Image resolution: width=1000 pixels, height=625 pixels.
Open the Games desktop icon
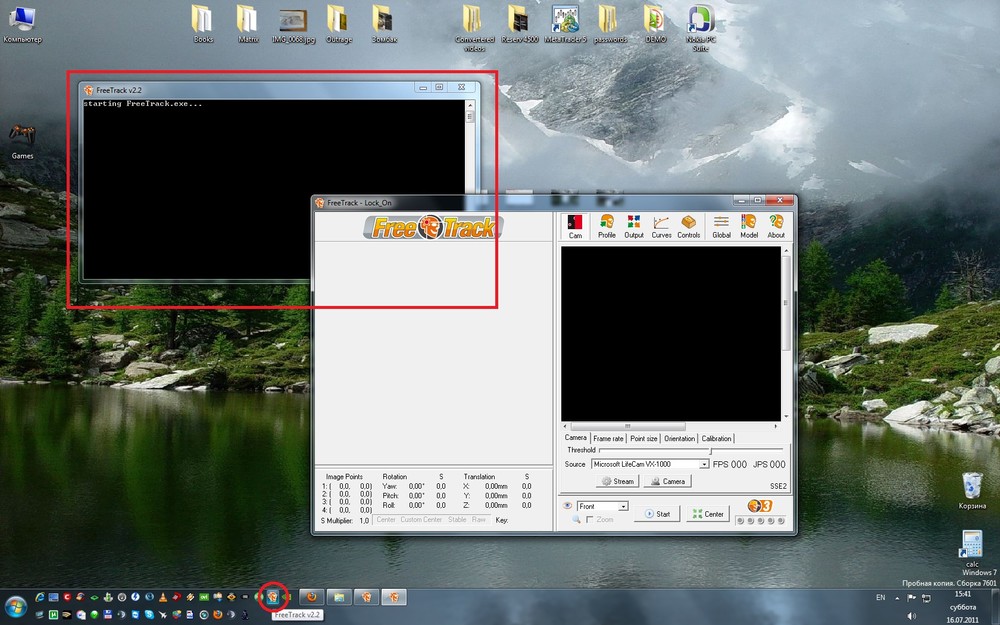point(22,142)
